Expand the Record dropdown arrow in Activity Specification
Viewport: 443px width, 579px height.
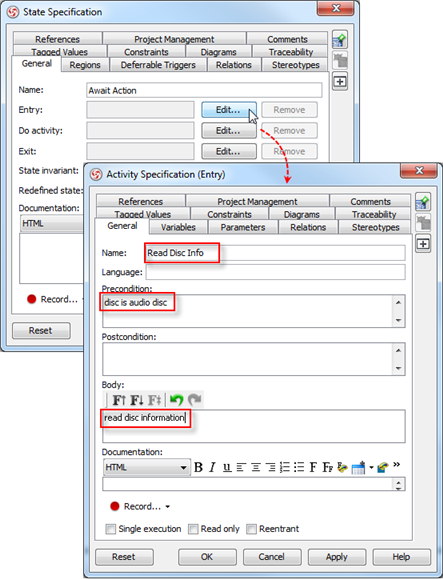click(168, 507)
